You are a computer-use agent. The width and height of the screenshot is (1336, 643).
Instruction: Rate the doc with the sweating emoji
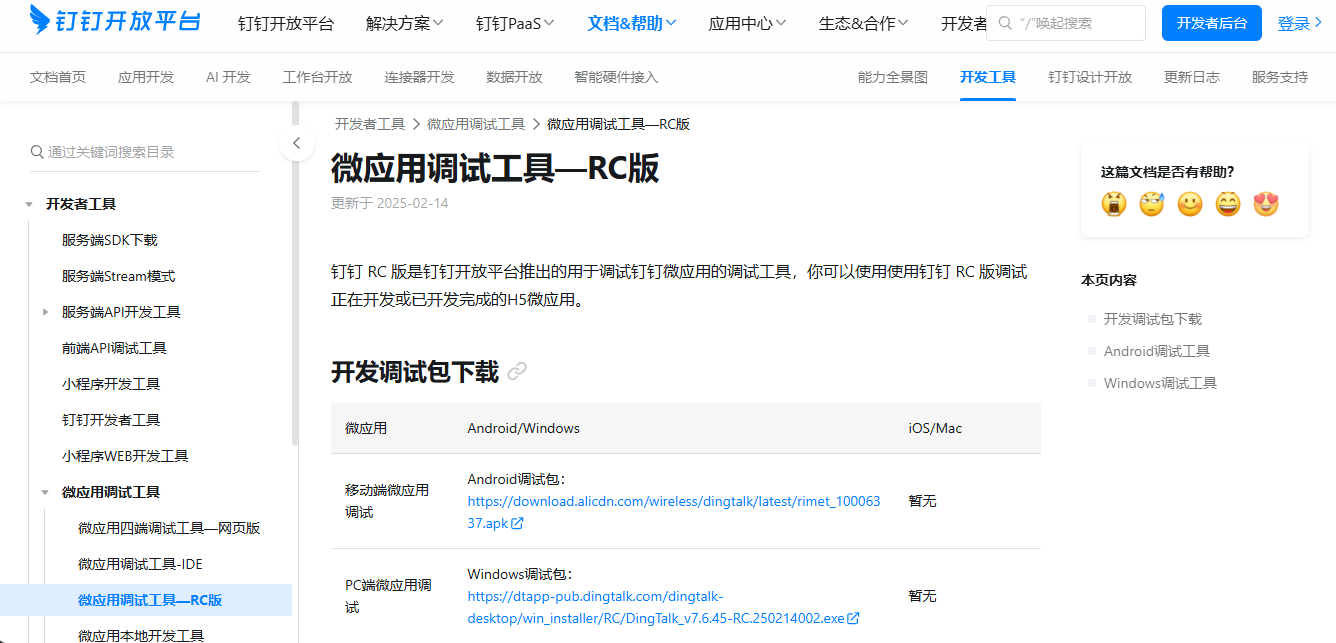pyautogui.click(x=1152, y=204)
